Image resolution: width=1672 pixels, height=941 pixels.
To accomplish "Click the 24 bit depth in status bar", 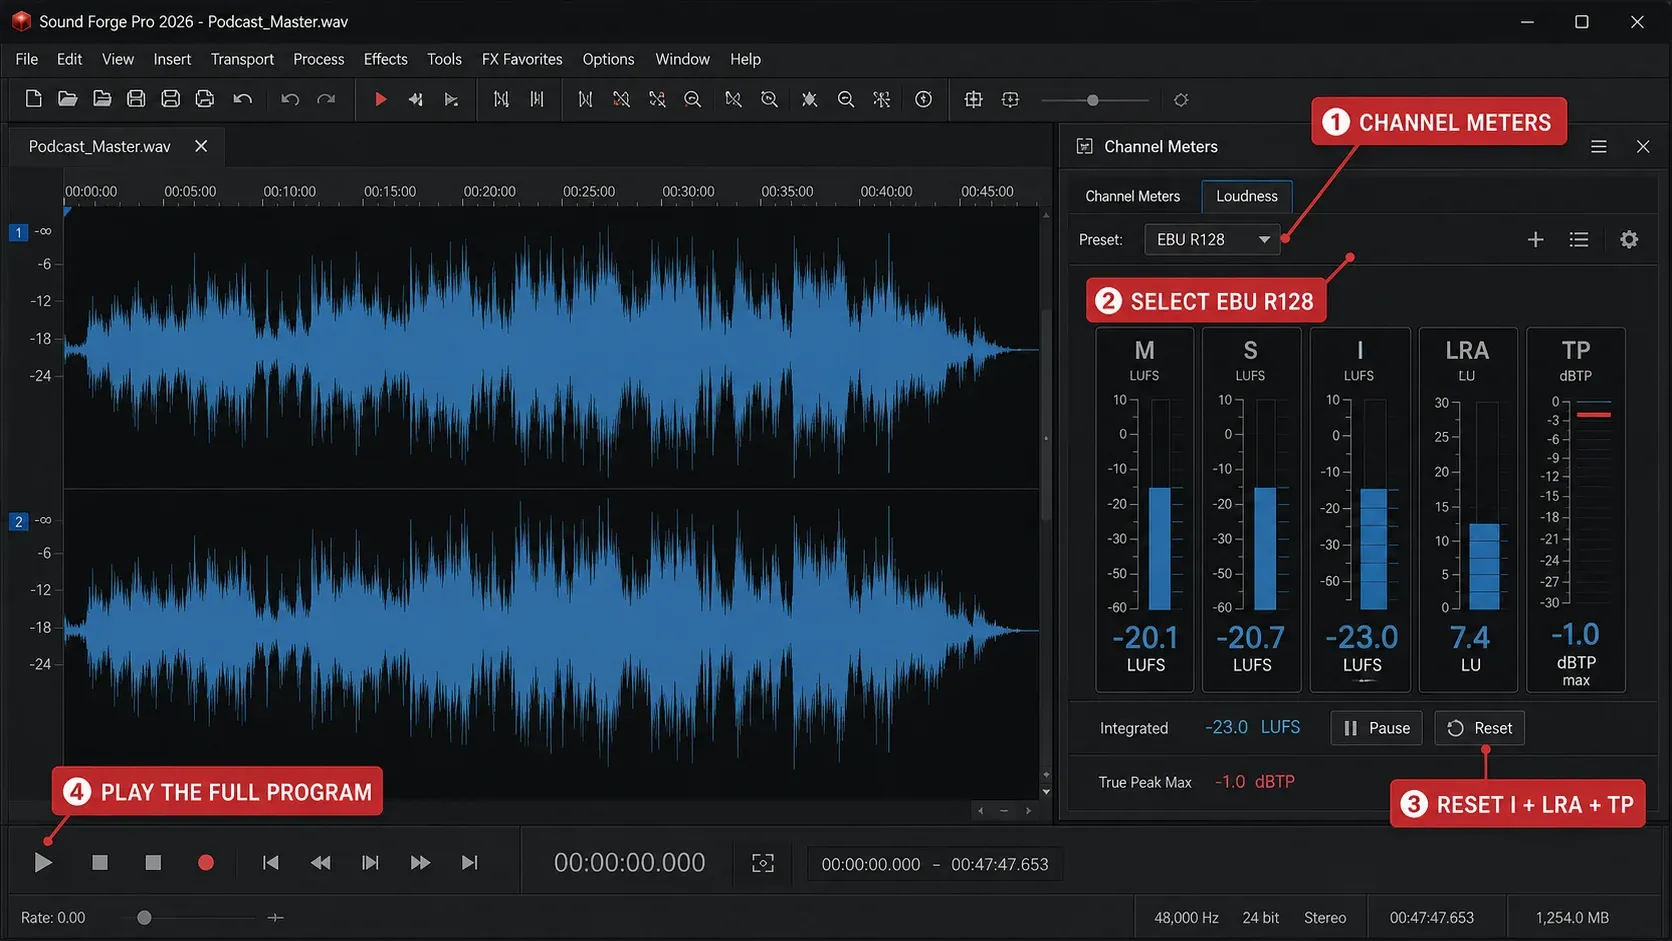I will [x=1260, y=918].
